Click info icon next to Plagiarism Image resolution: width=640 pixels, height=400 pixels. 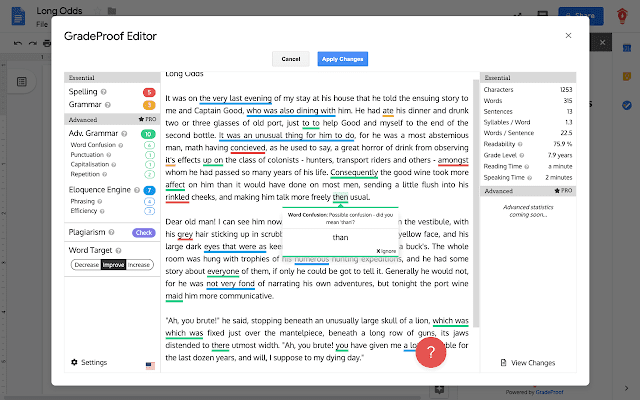click(111, 232)
